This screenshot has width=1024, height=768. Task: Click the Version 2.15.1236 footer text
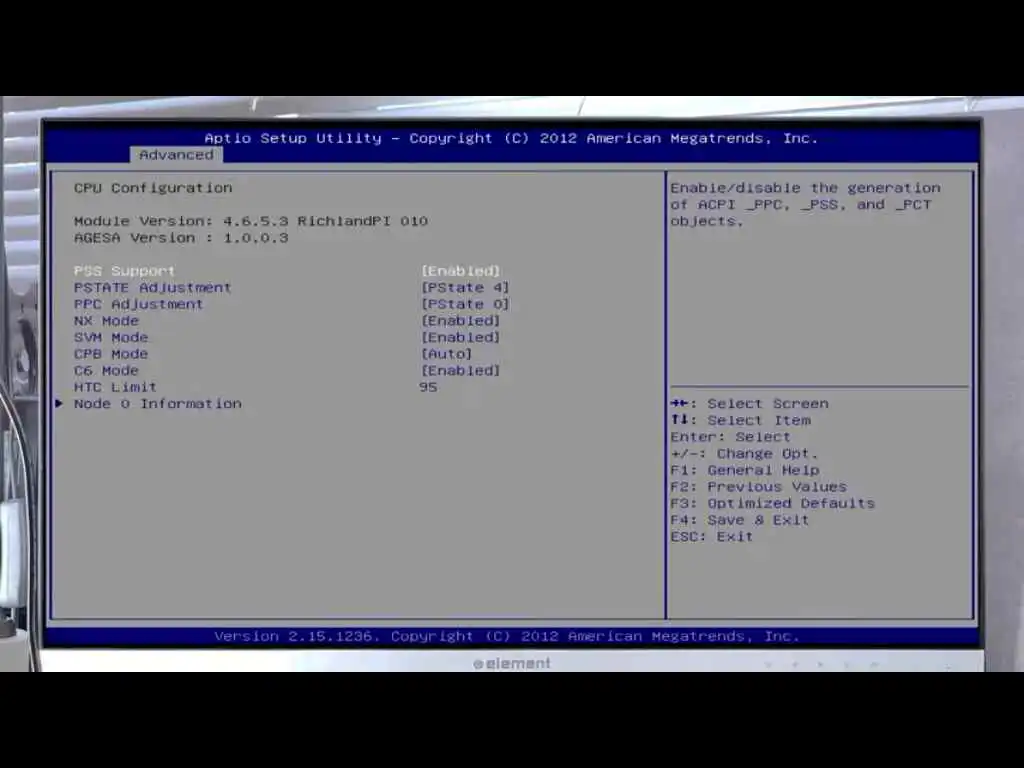507,636
